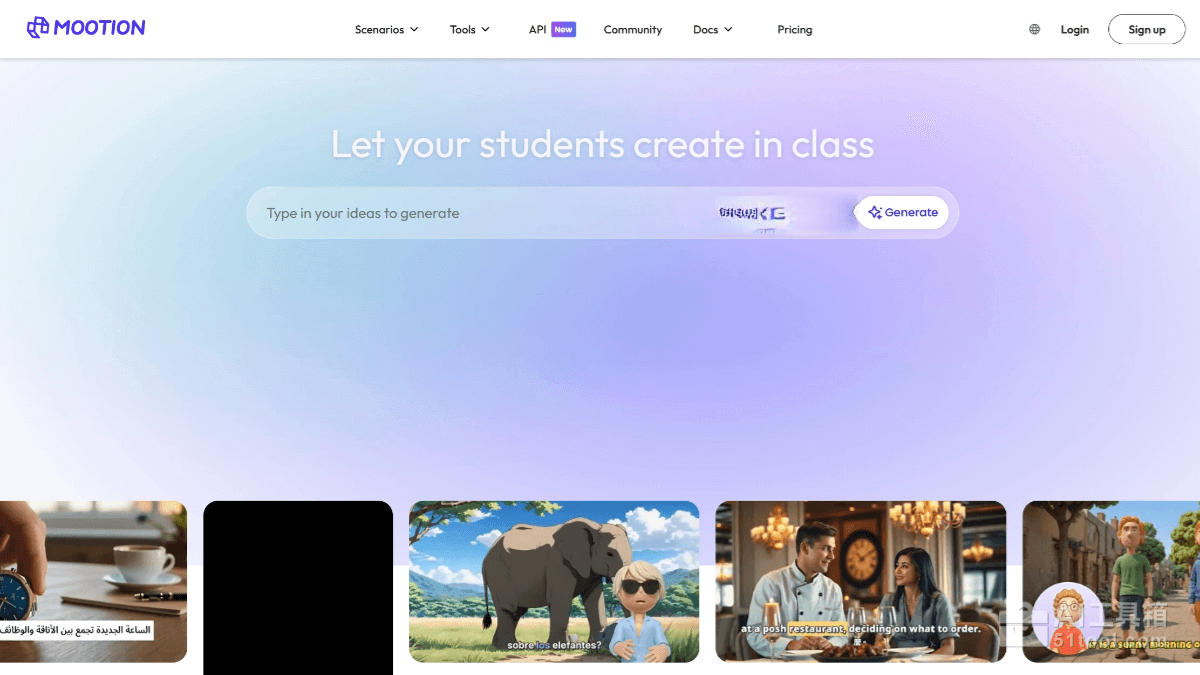The width and height of the screenshot is (1200, 675).
Task: Expand the Scenarios dropdown menu
Action: (386, 29)
